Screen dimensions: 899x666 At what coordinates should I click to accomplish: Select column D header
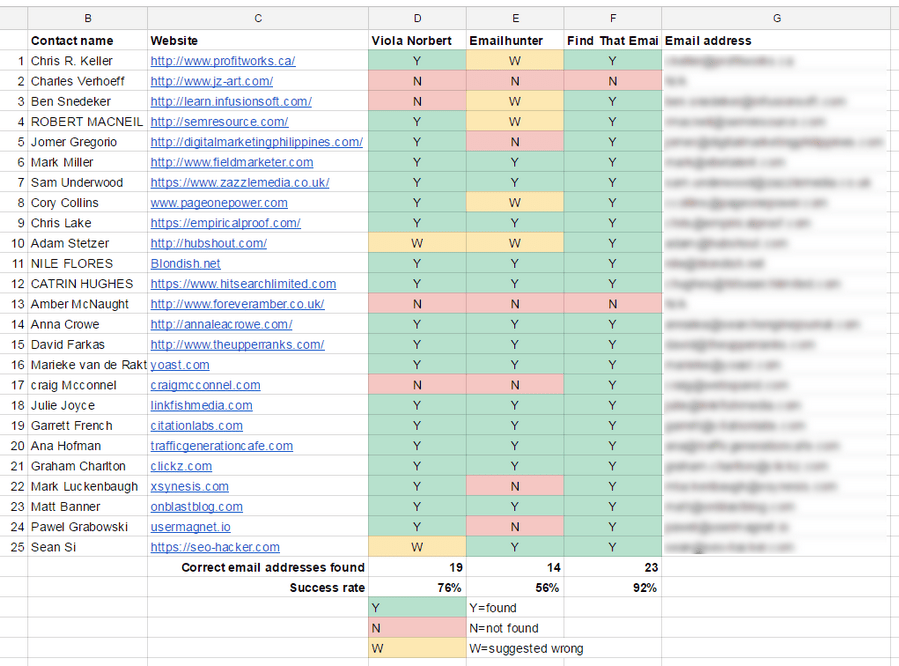click(x=417, y=18)
